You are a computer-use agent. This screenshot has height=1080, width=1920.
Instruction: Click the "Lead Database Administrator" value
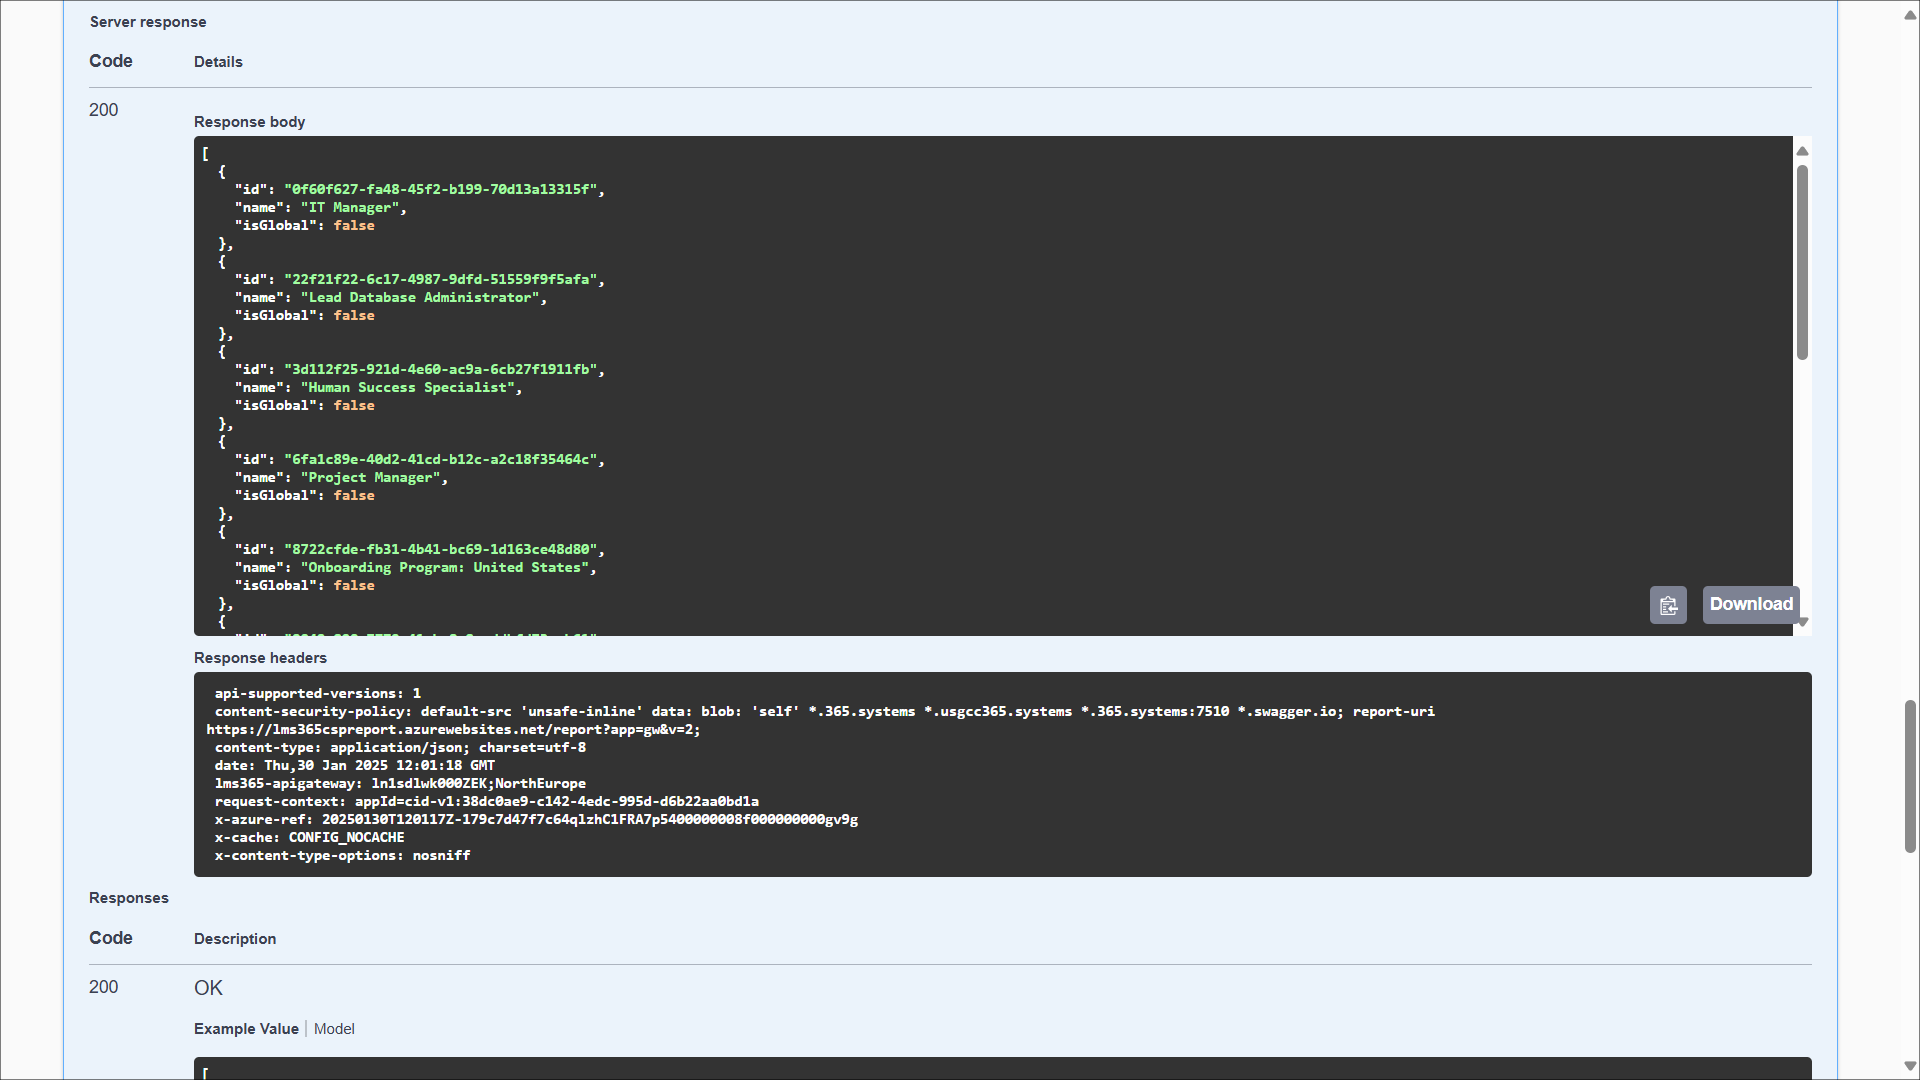point(420,298)
